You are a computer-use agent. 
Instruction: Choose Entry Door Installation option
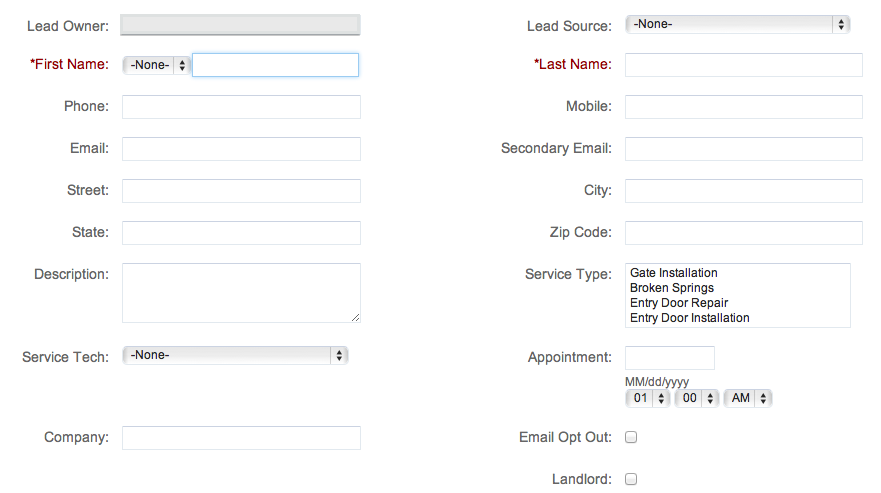pos(689,318)
